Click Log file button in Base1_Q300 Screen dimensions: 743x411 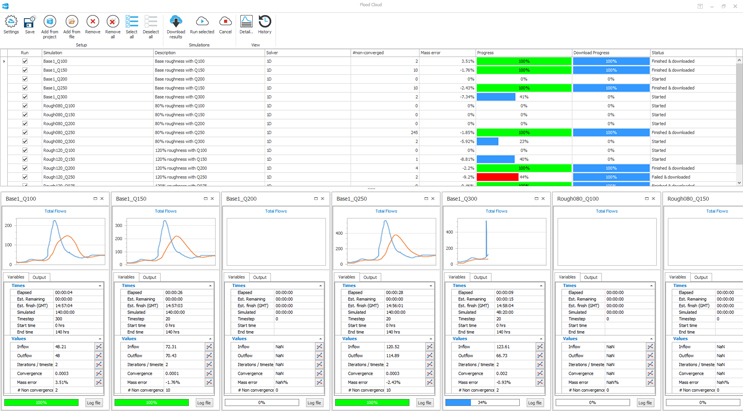[534, 403]
